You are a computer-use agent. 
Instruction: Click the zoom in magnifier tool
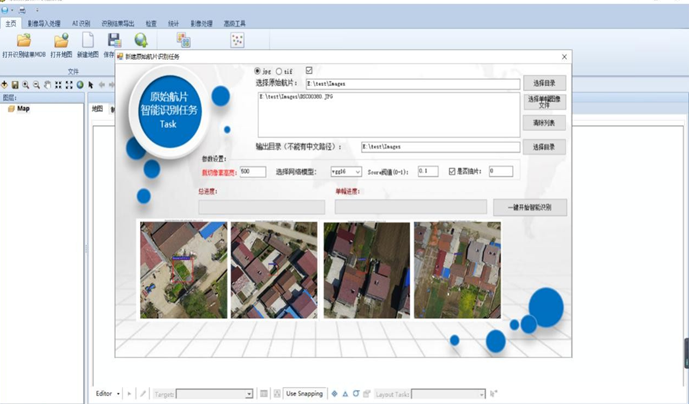[26, 85]
